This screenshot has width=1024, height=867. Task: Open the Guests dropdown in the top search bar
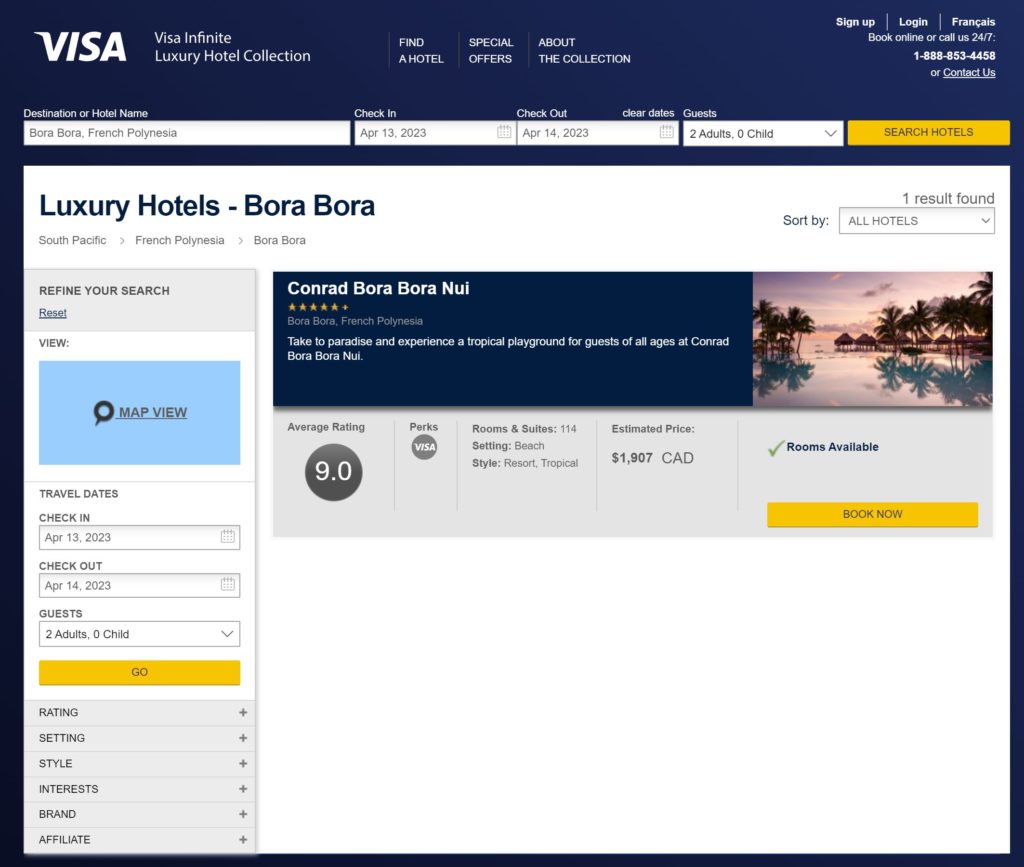(x=762, y=132)
